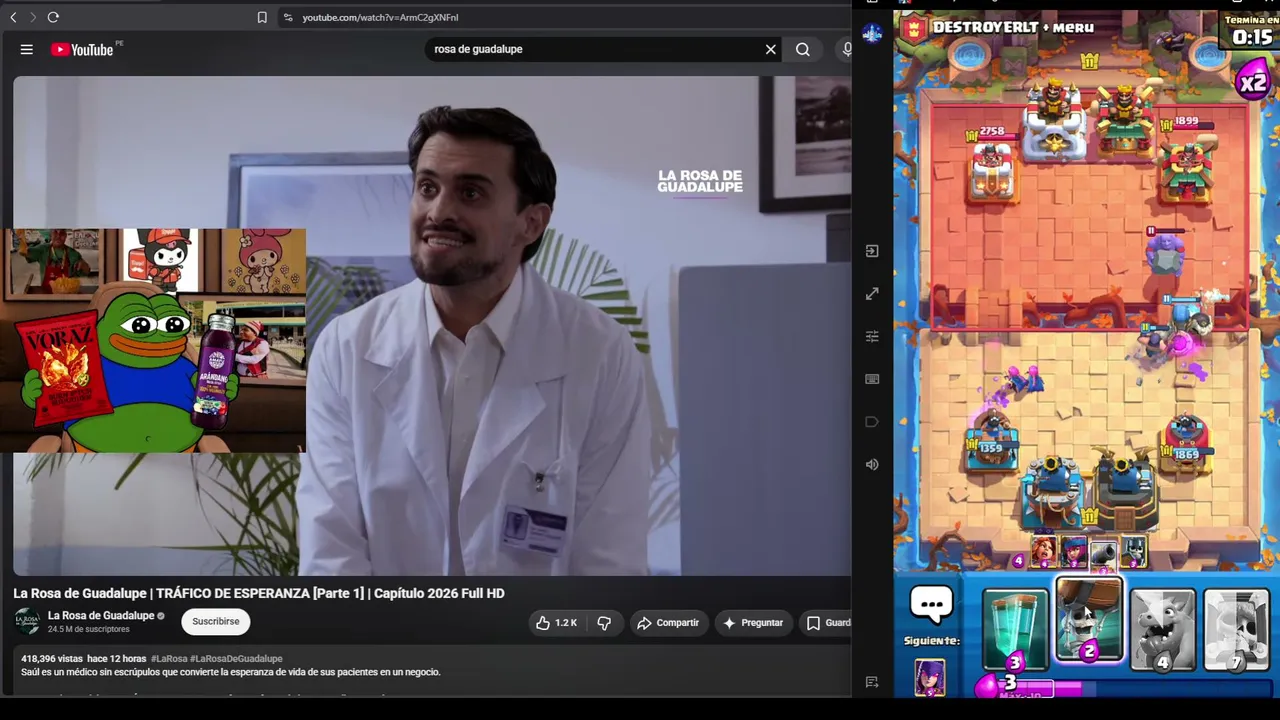This screenshot has height=720, width=1280.
Task: Open the YouTube hamburger guide menu
Action: pyautogui.click(x=27, y=49)
